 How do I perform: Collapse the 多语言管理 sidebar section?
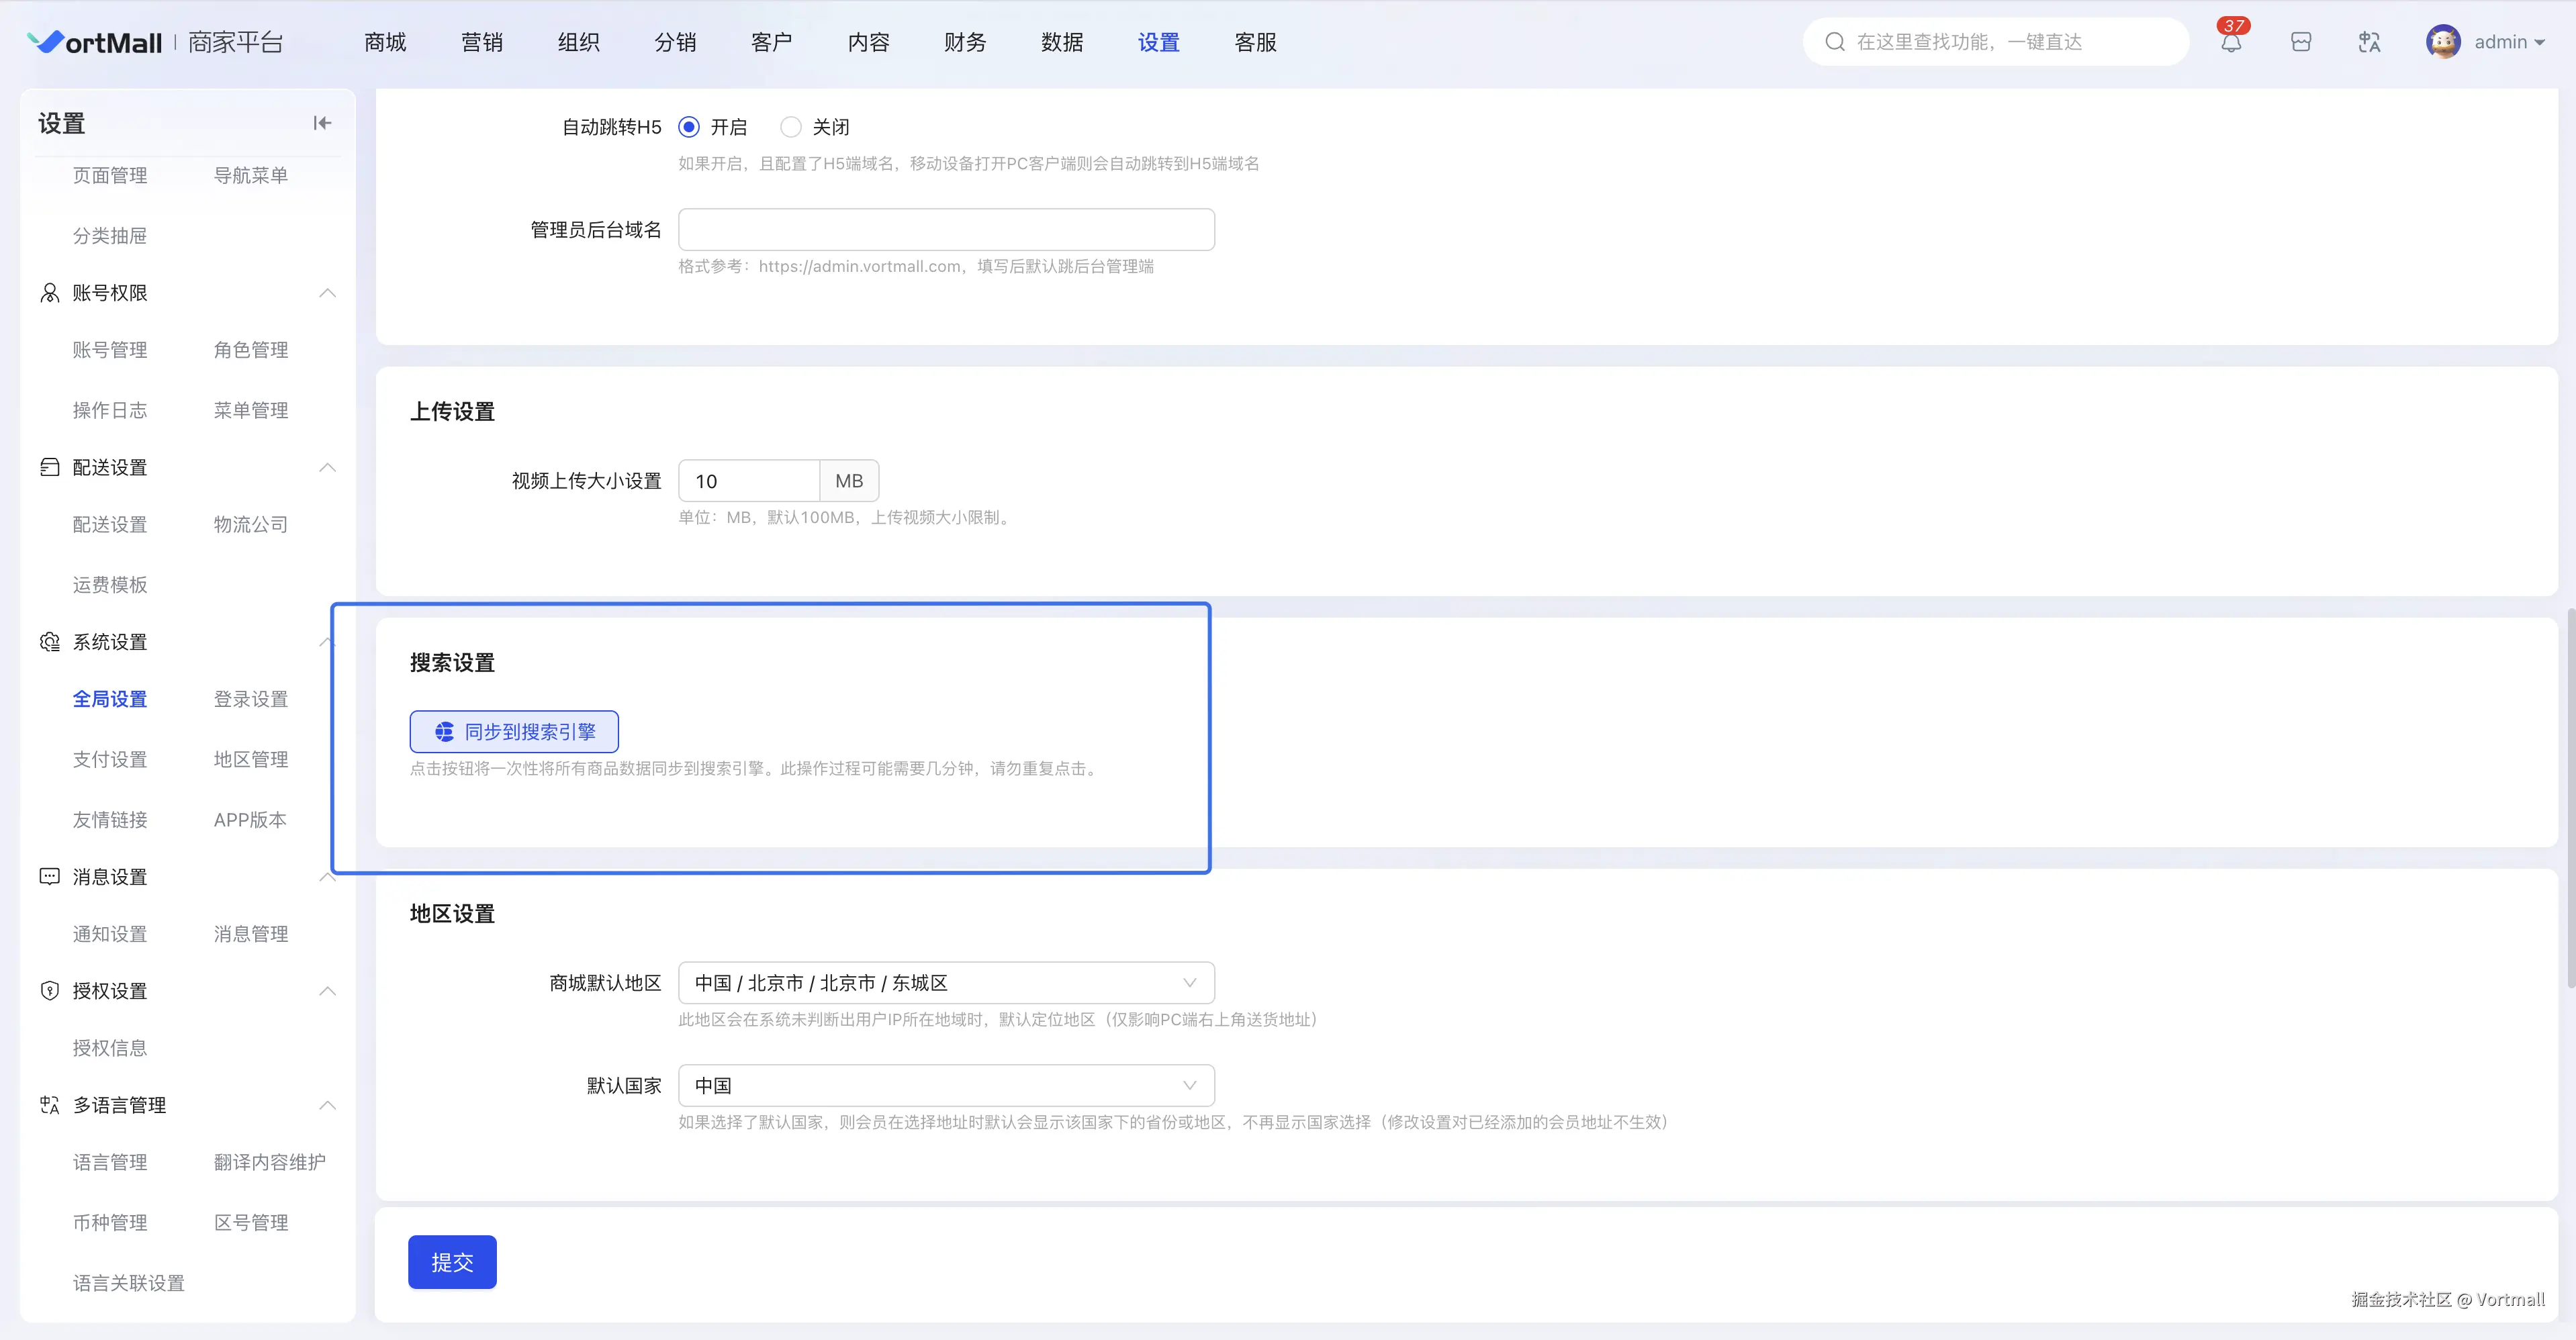tap(327, 1105)
